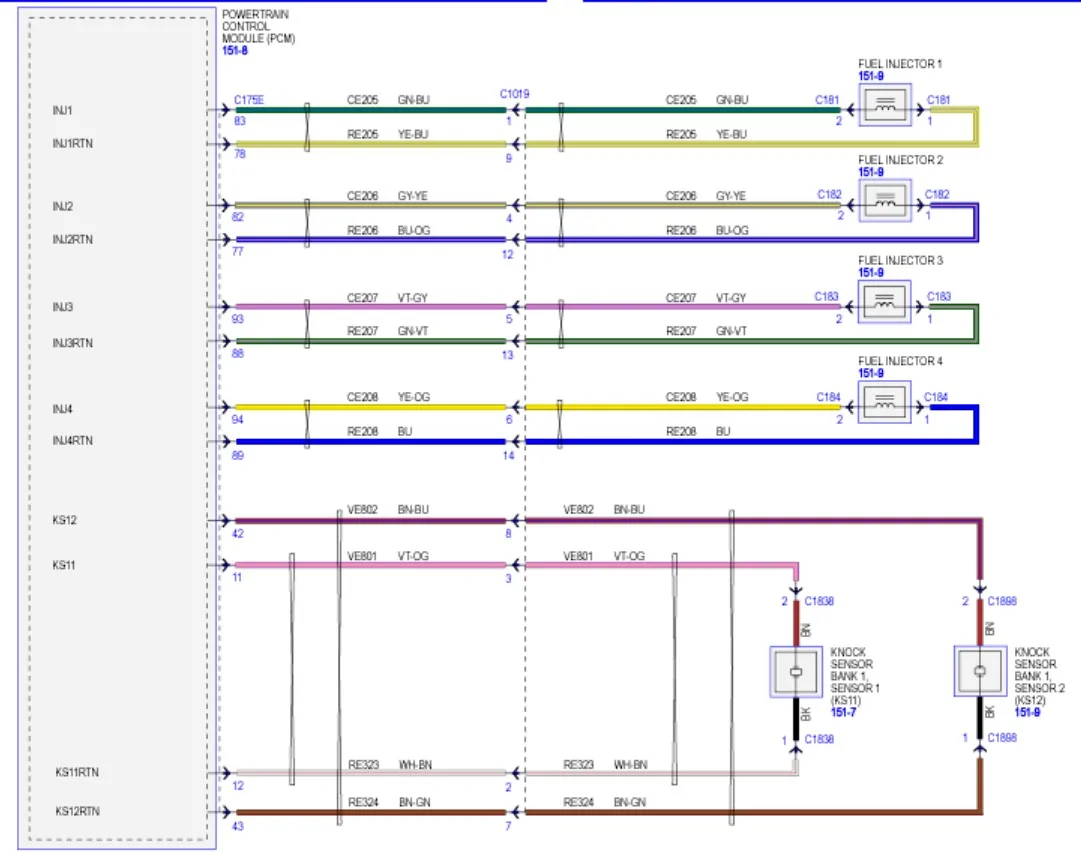Screen dimensions: 1081x852
Task: Click the C1019 connector label
Action: 514,94
